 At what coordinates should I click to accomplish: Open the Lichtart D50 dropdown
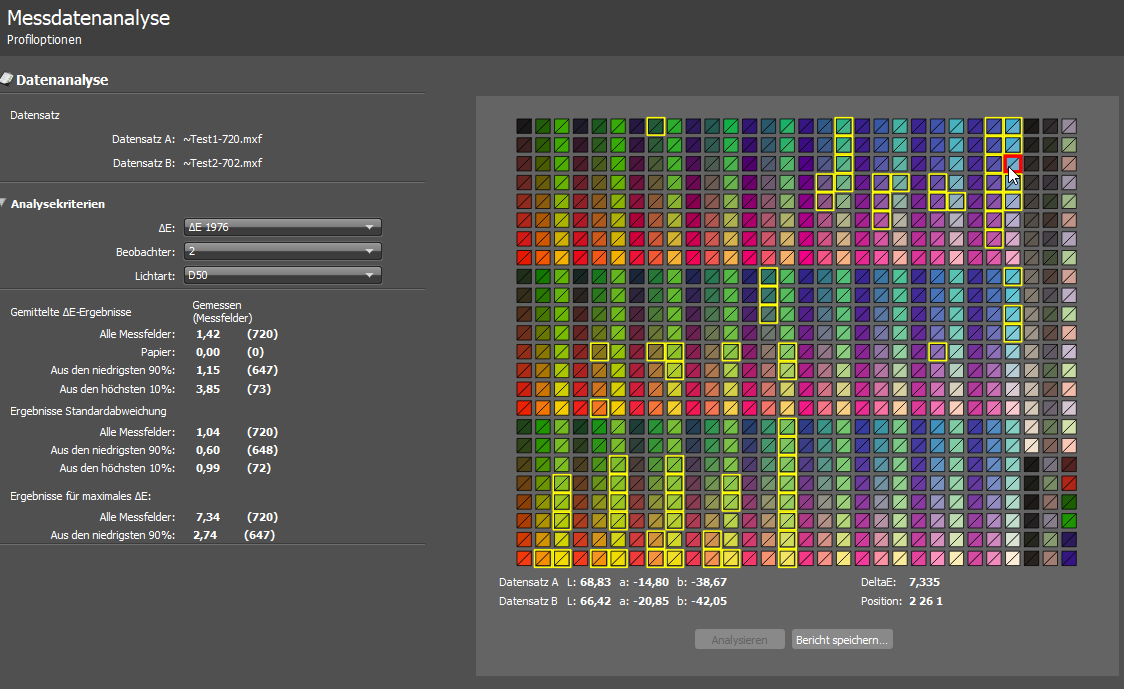click(284, 275)
